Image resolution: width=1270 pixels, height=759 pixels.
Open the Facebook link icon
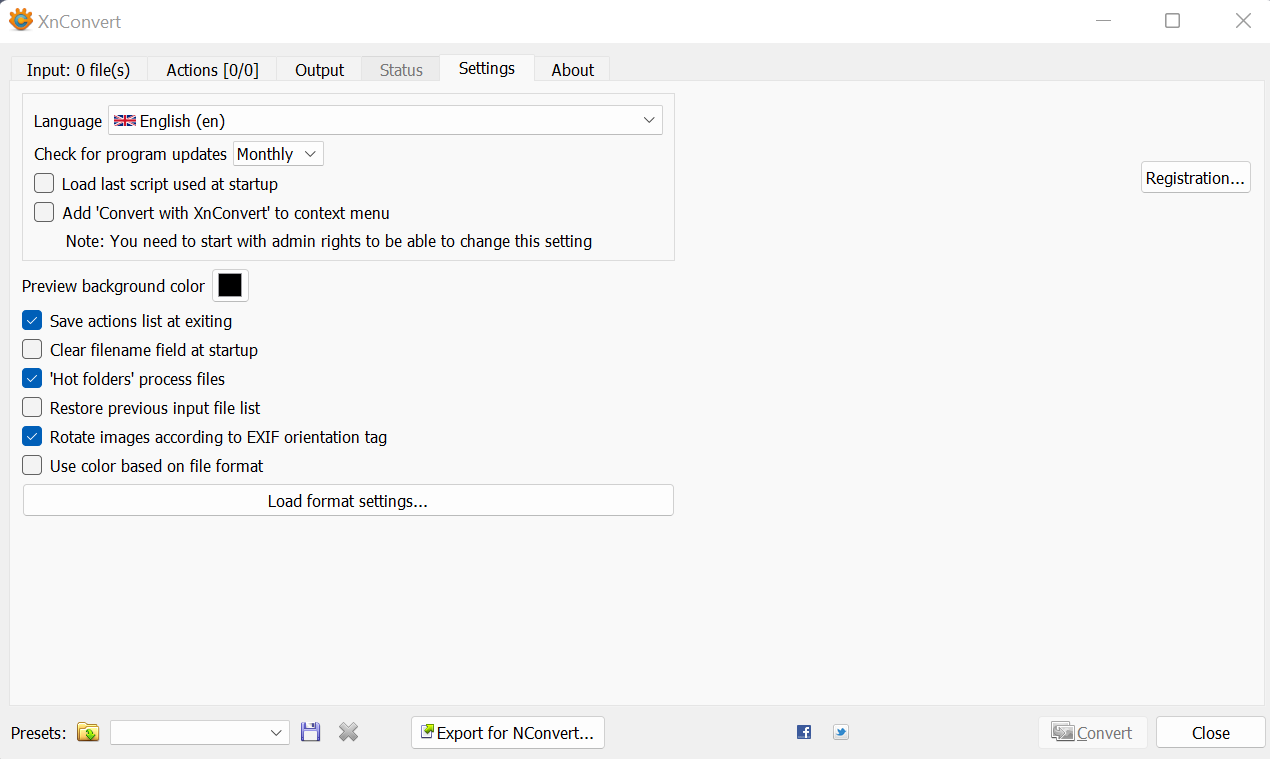click(804, 732)
